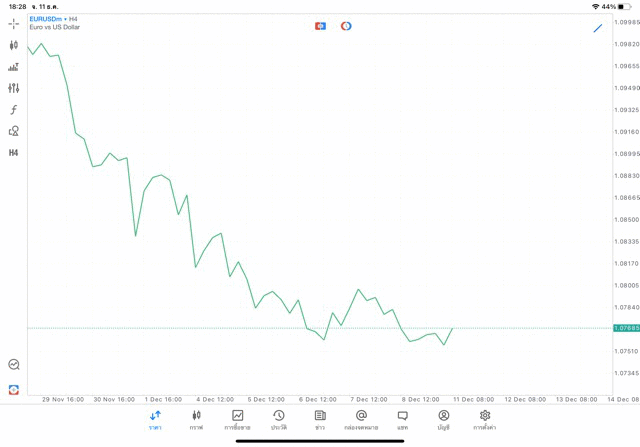Open chart type candlestick selector in sidebar
This screenshot has height=447, width=640.
tap(13, 45)
